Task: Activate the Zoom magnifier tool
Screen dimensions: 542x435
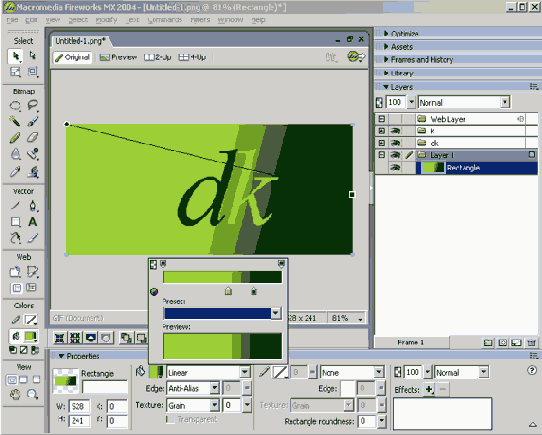Action: coord(32,394)
